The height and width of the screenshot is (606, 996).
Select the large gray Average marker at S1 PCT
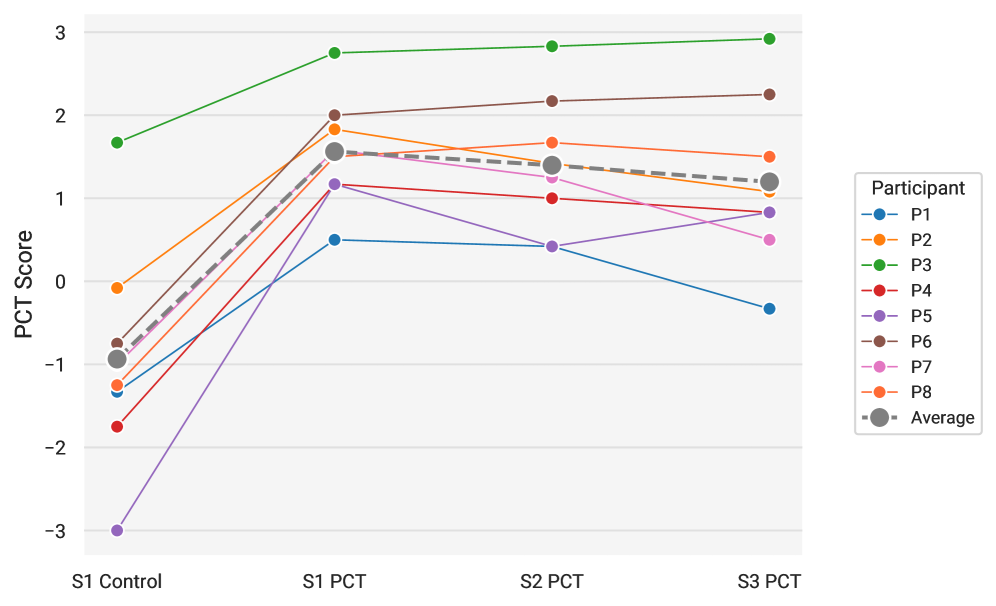click(x=334, y=152)
